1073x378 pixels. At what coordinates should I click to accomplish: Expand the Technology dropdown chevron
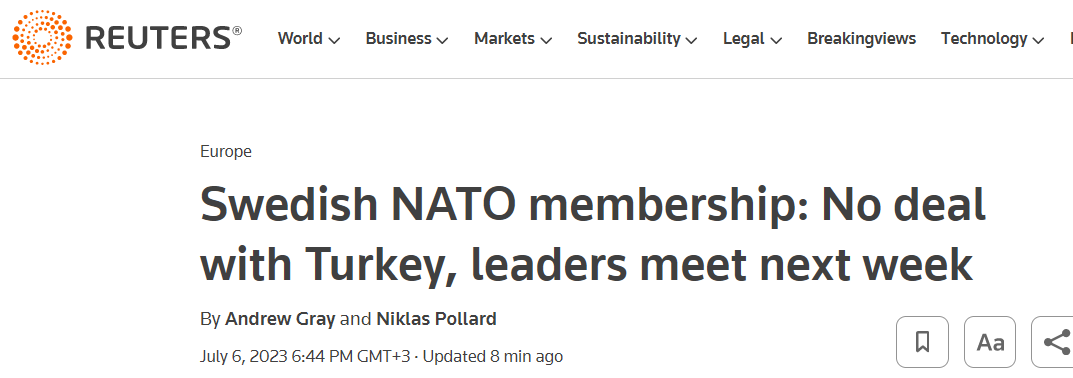coord(1038,40)
